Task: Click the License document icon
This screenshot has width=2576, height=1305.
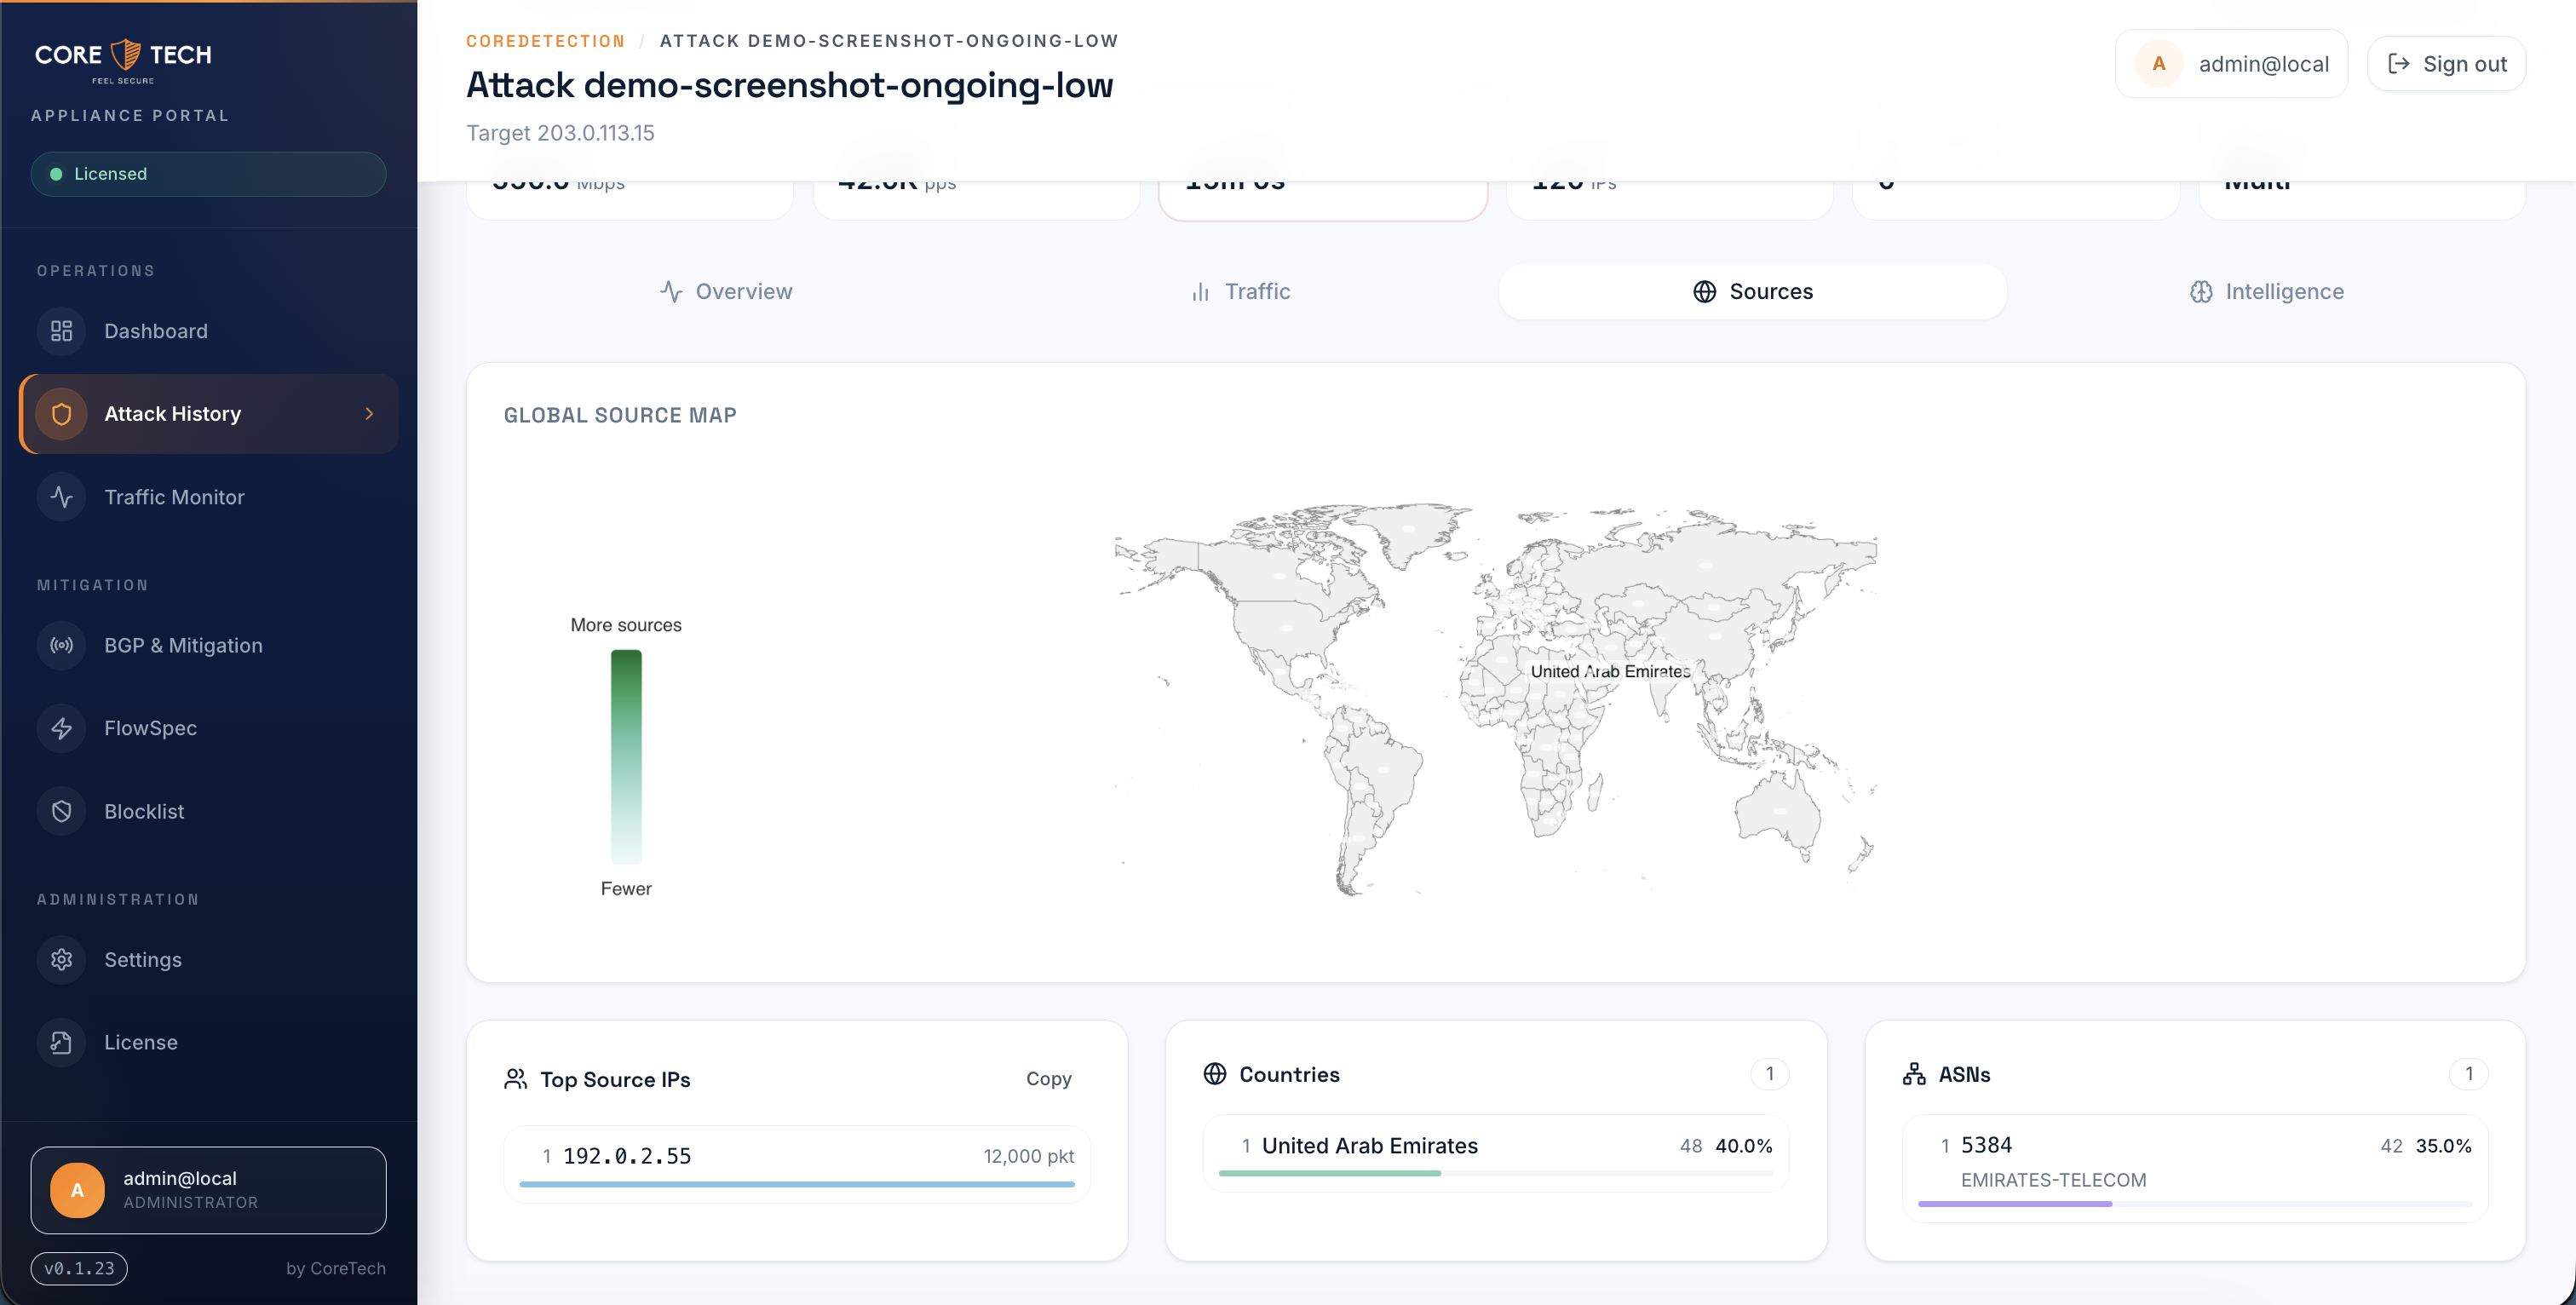Action: (x=61, y=1042)
